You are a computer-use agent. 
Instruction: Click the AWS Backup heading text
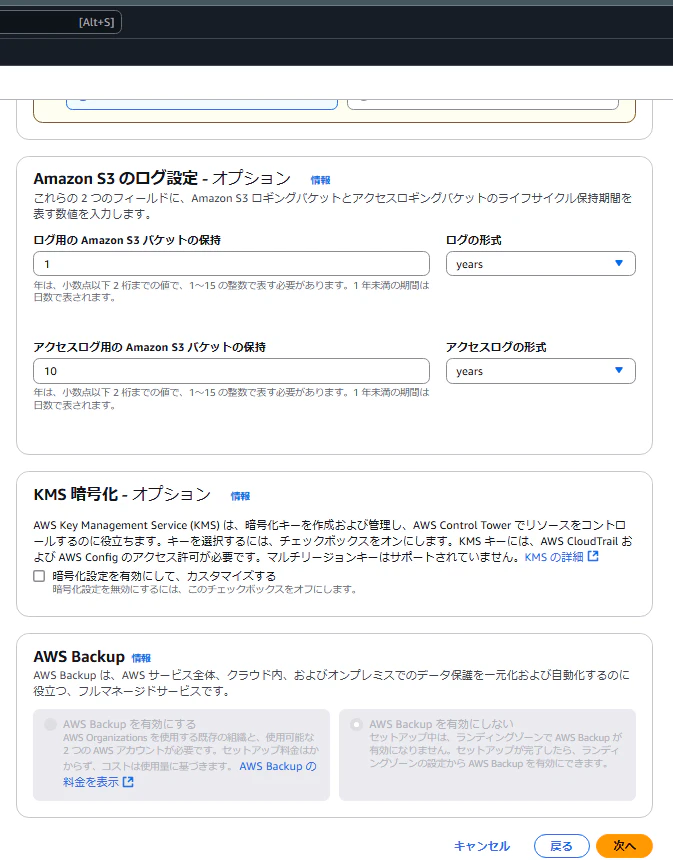79,657
